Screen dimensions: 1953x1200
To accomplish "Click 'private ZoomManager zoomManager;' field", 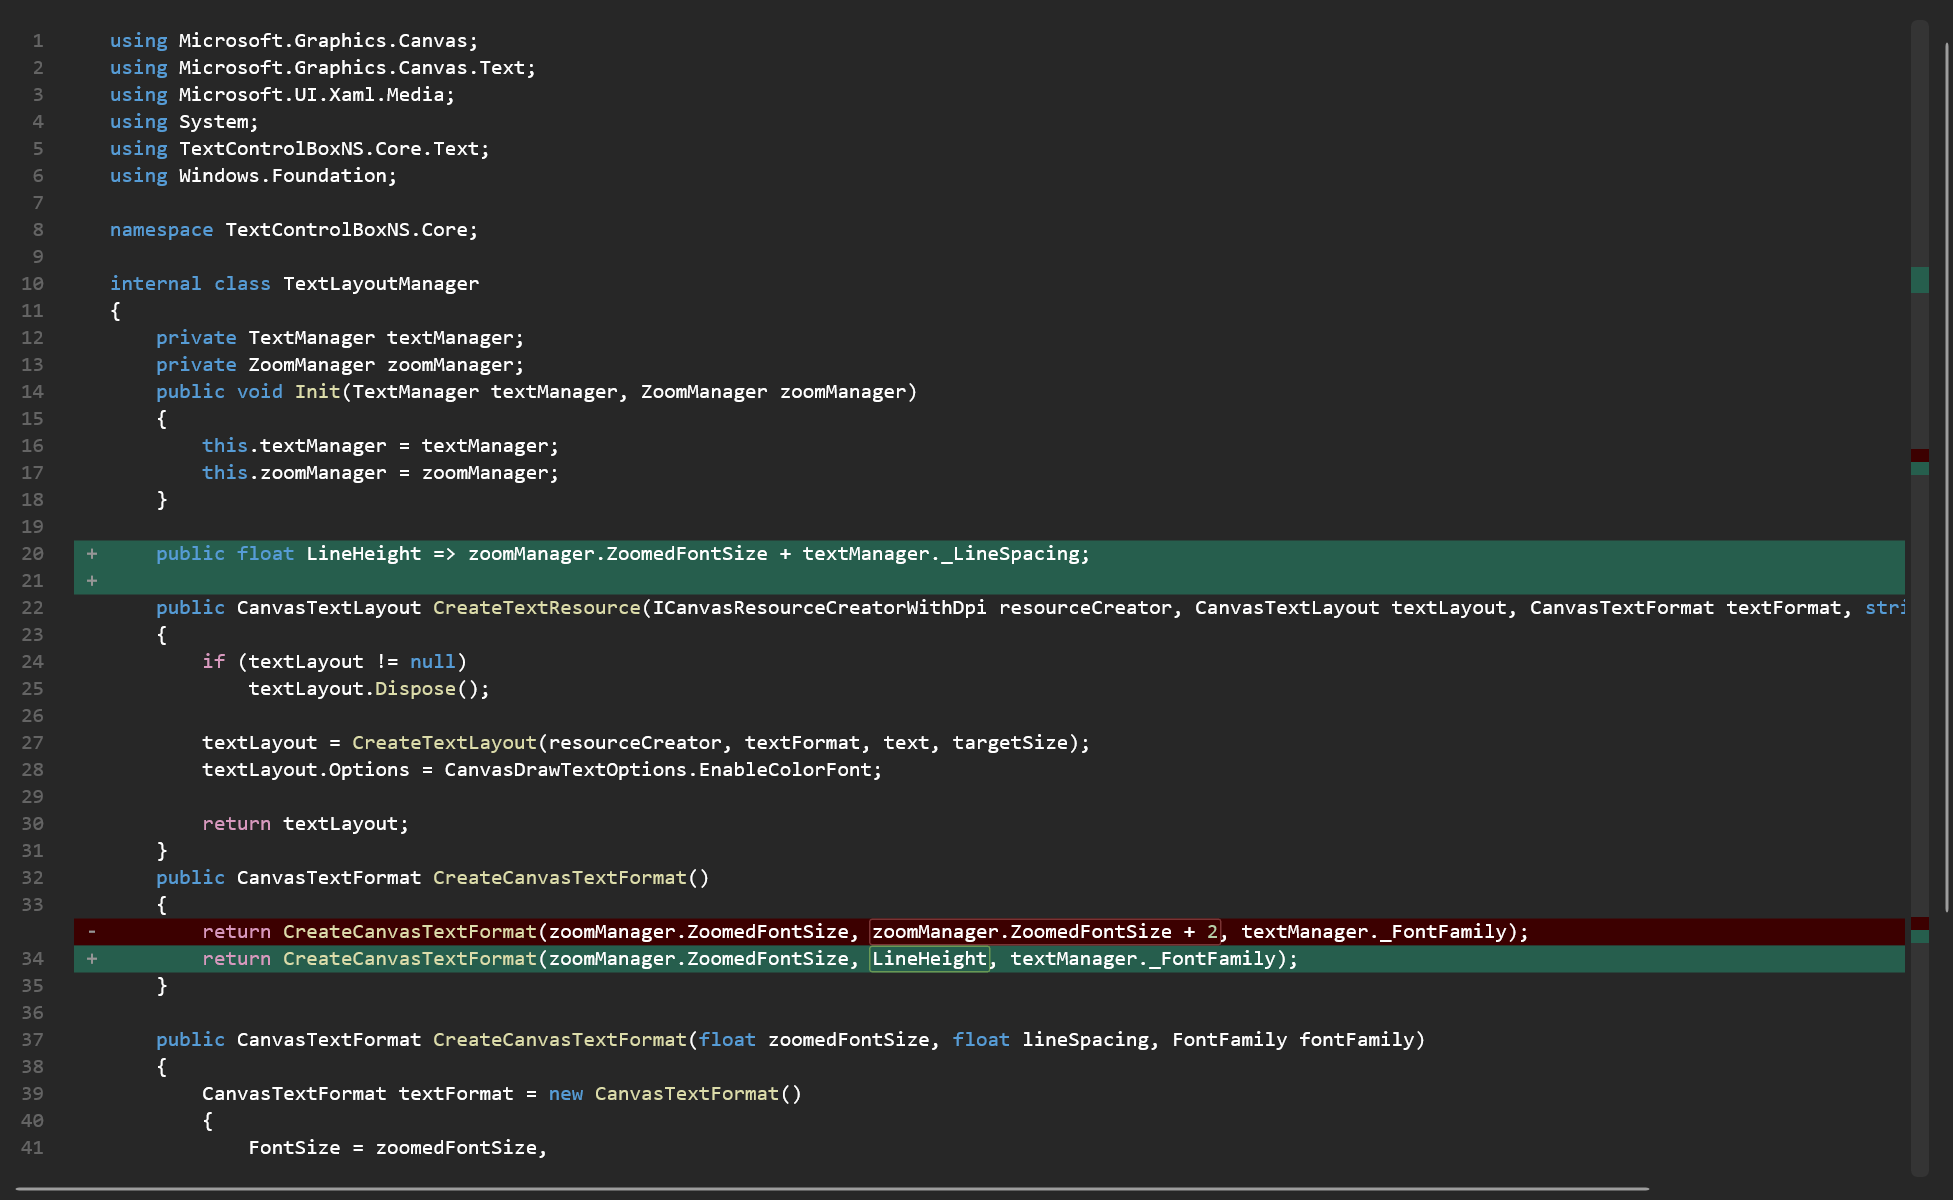I will (340, 365).
